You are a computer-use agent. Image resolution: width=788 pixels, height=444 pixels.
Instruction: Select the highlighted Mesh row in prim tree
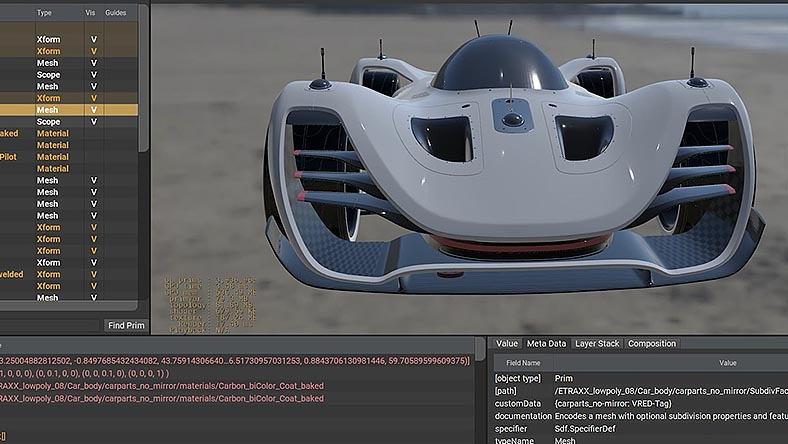(69, 110)
